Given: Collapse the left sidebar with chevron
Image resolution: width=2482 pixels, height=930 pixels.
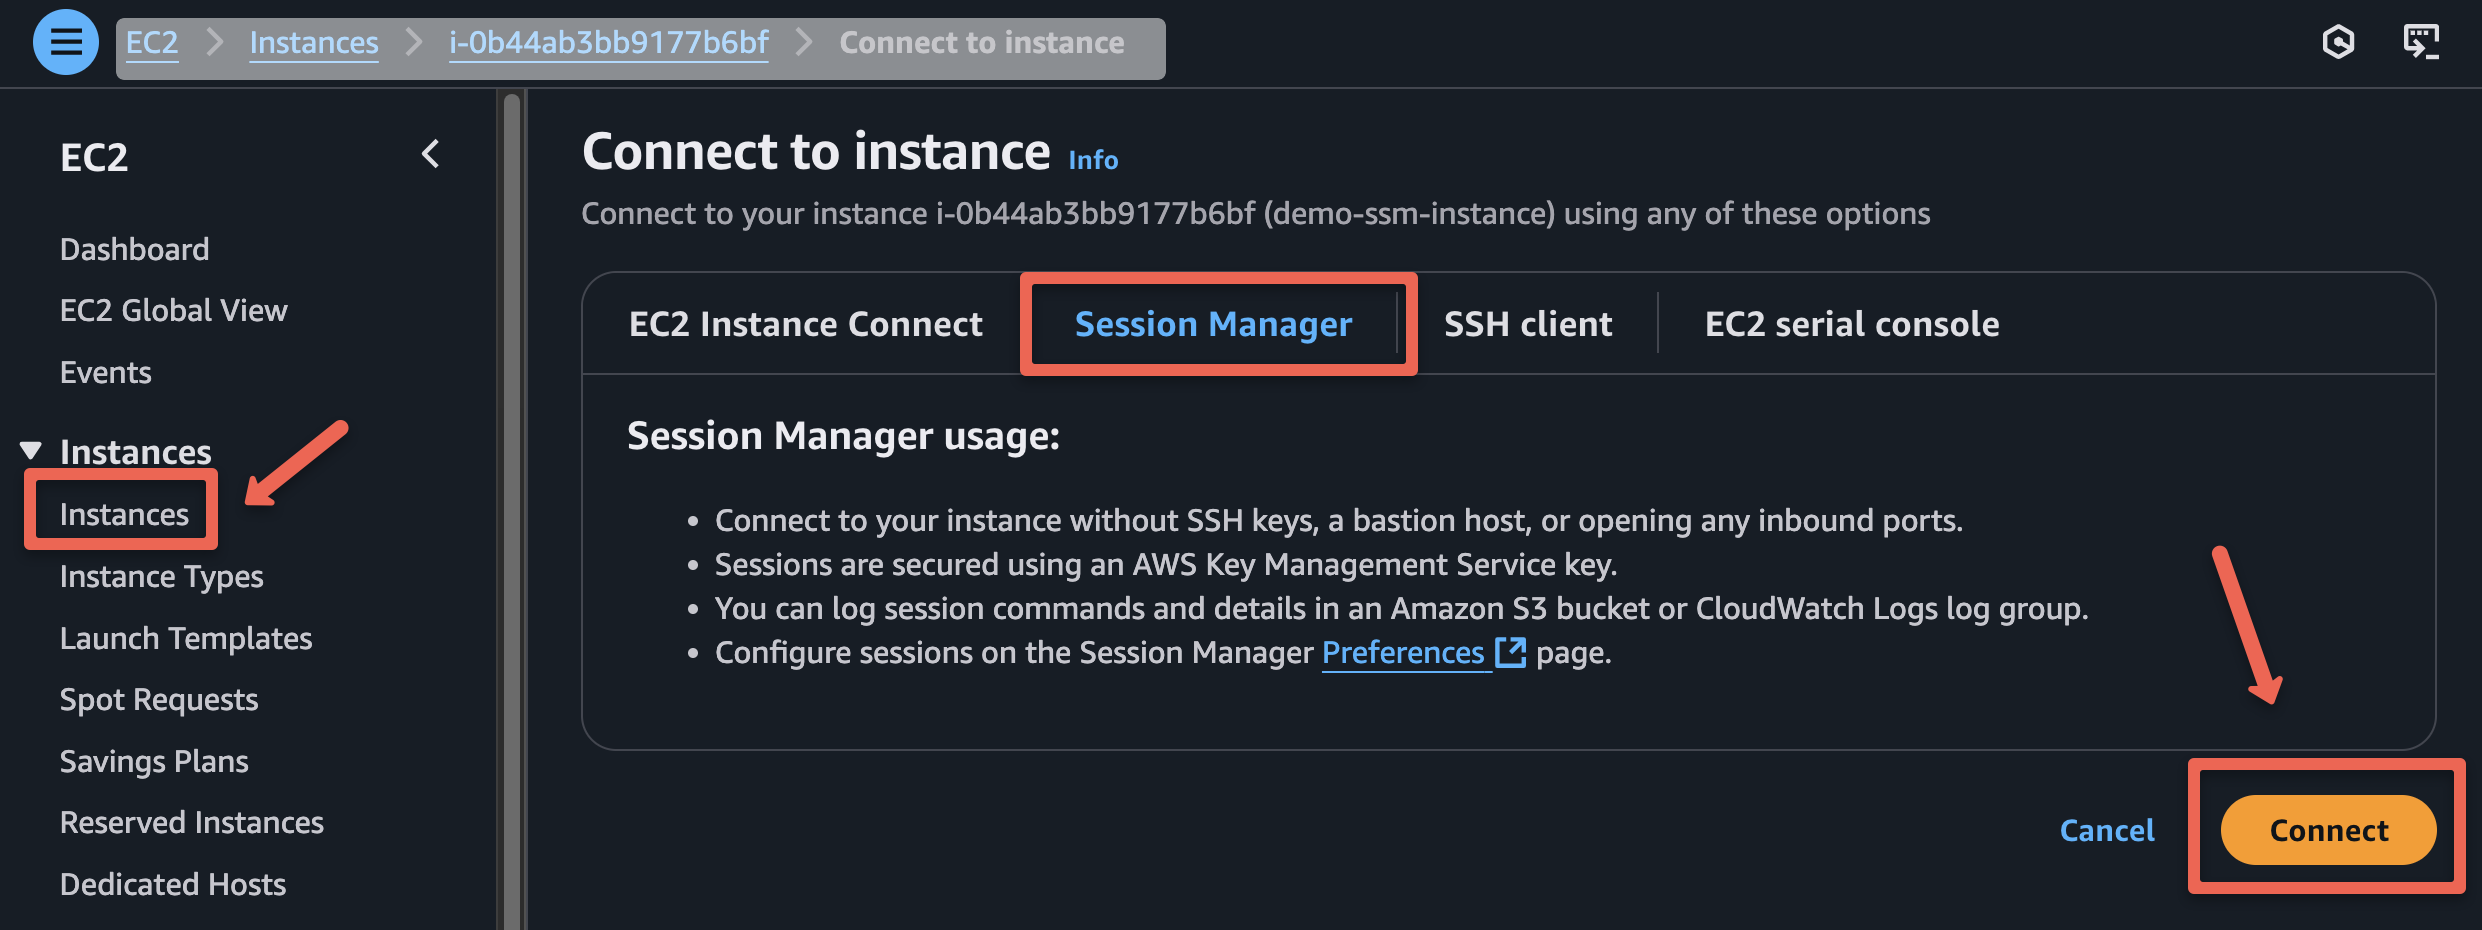Looking at the screenshot, I should point(431,155).
